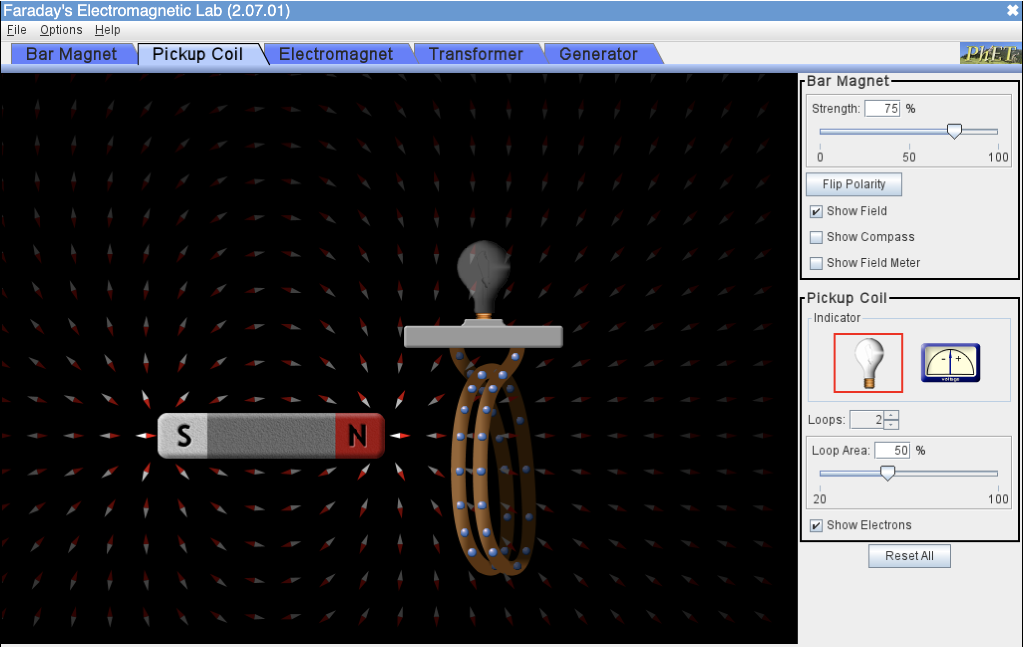Switch indicator to the voltmeter icon
Screen dimensions: 1024x647
[x=950, y=362]
